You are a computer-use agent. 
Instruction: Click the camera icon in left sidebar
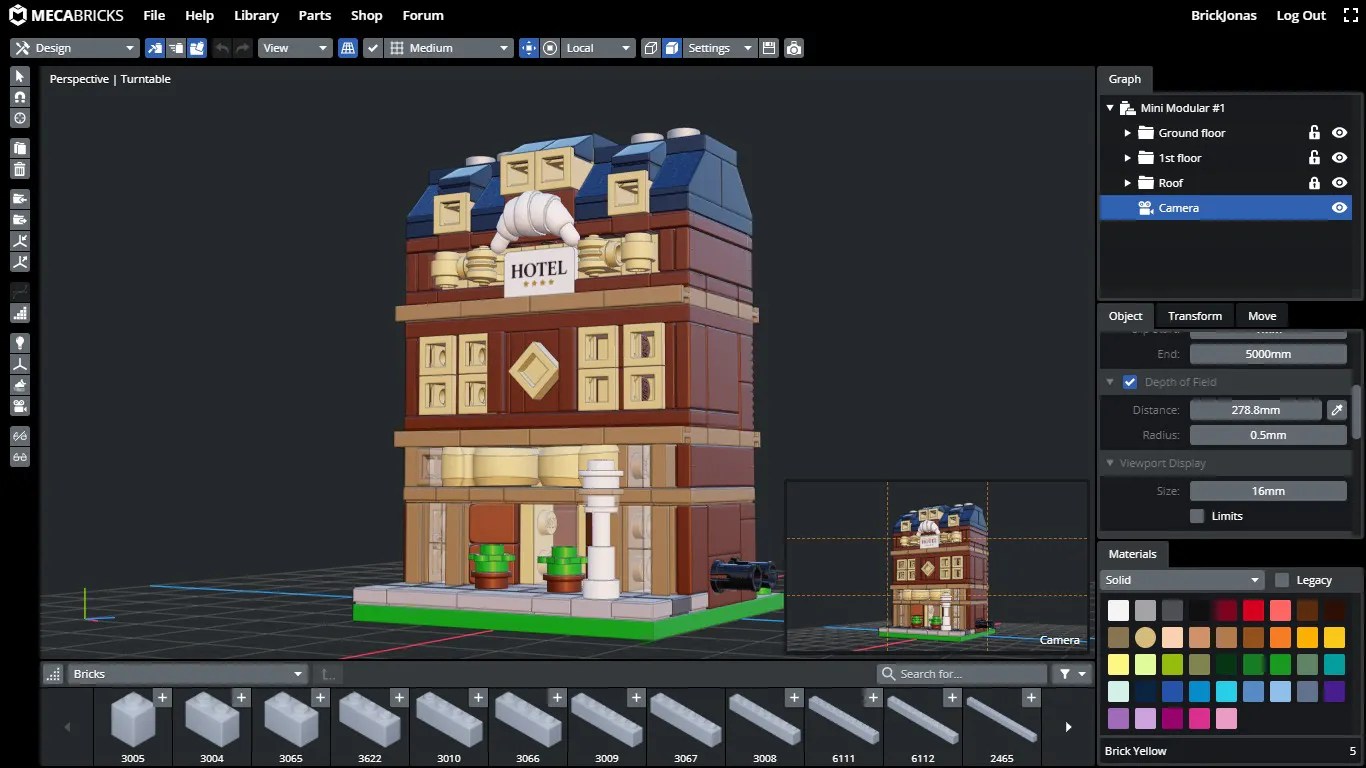[x=19, y=406]
